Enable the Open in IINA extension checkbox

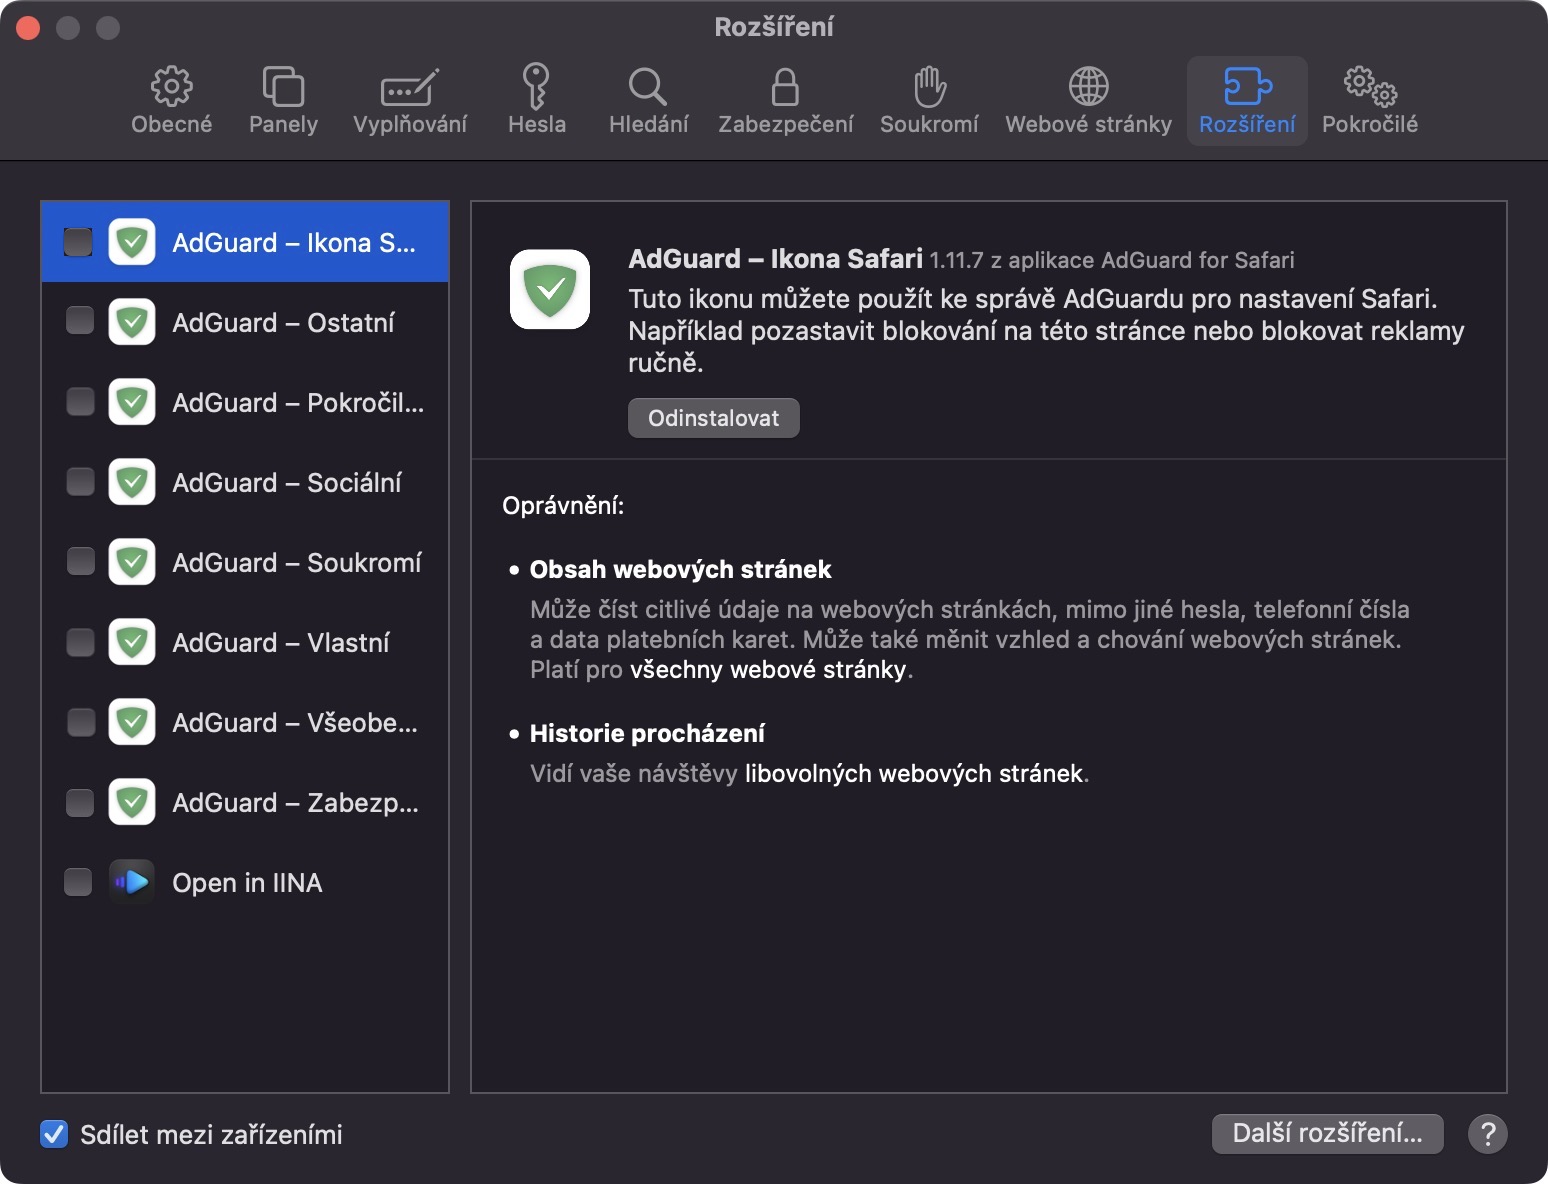78,882
